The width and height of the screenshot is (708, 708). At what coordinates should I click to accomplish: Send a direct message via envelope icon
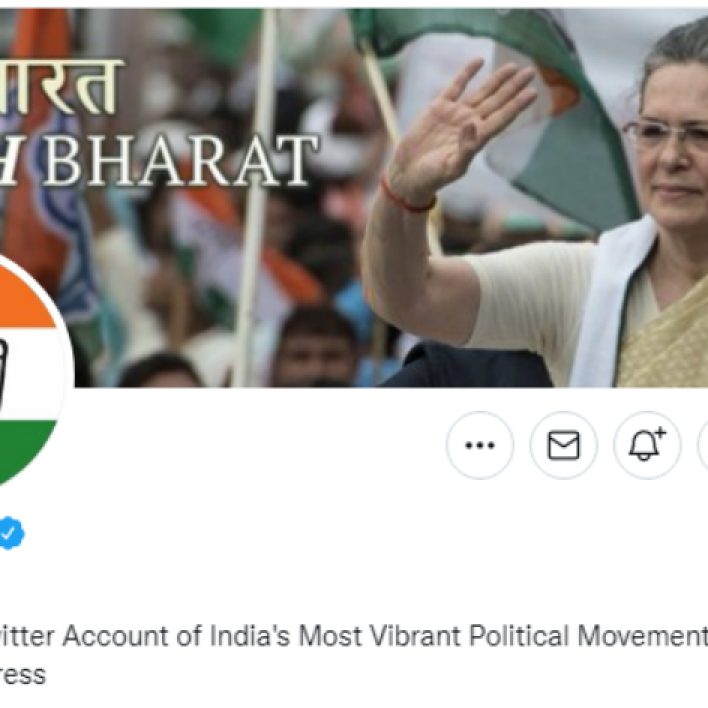[564, 445]
